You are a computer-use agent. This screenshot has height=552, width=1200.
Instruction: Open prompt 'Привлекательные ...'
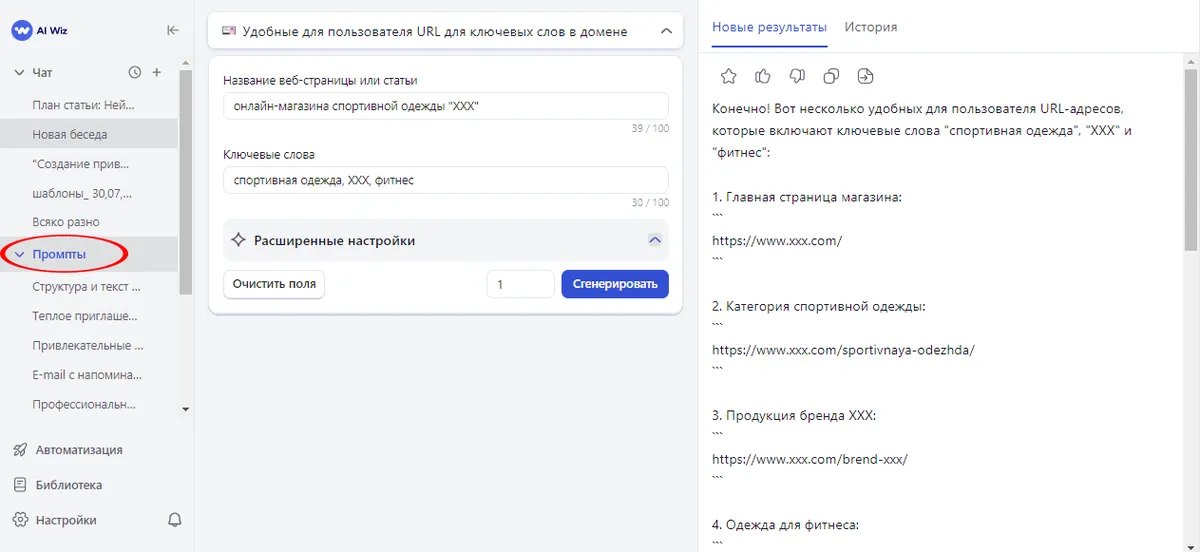(89, 346)
